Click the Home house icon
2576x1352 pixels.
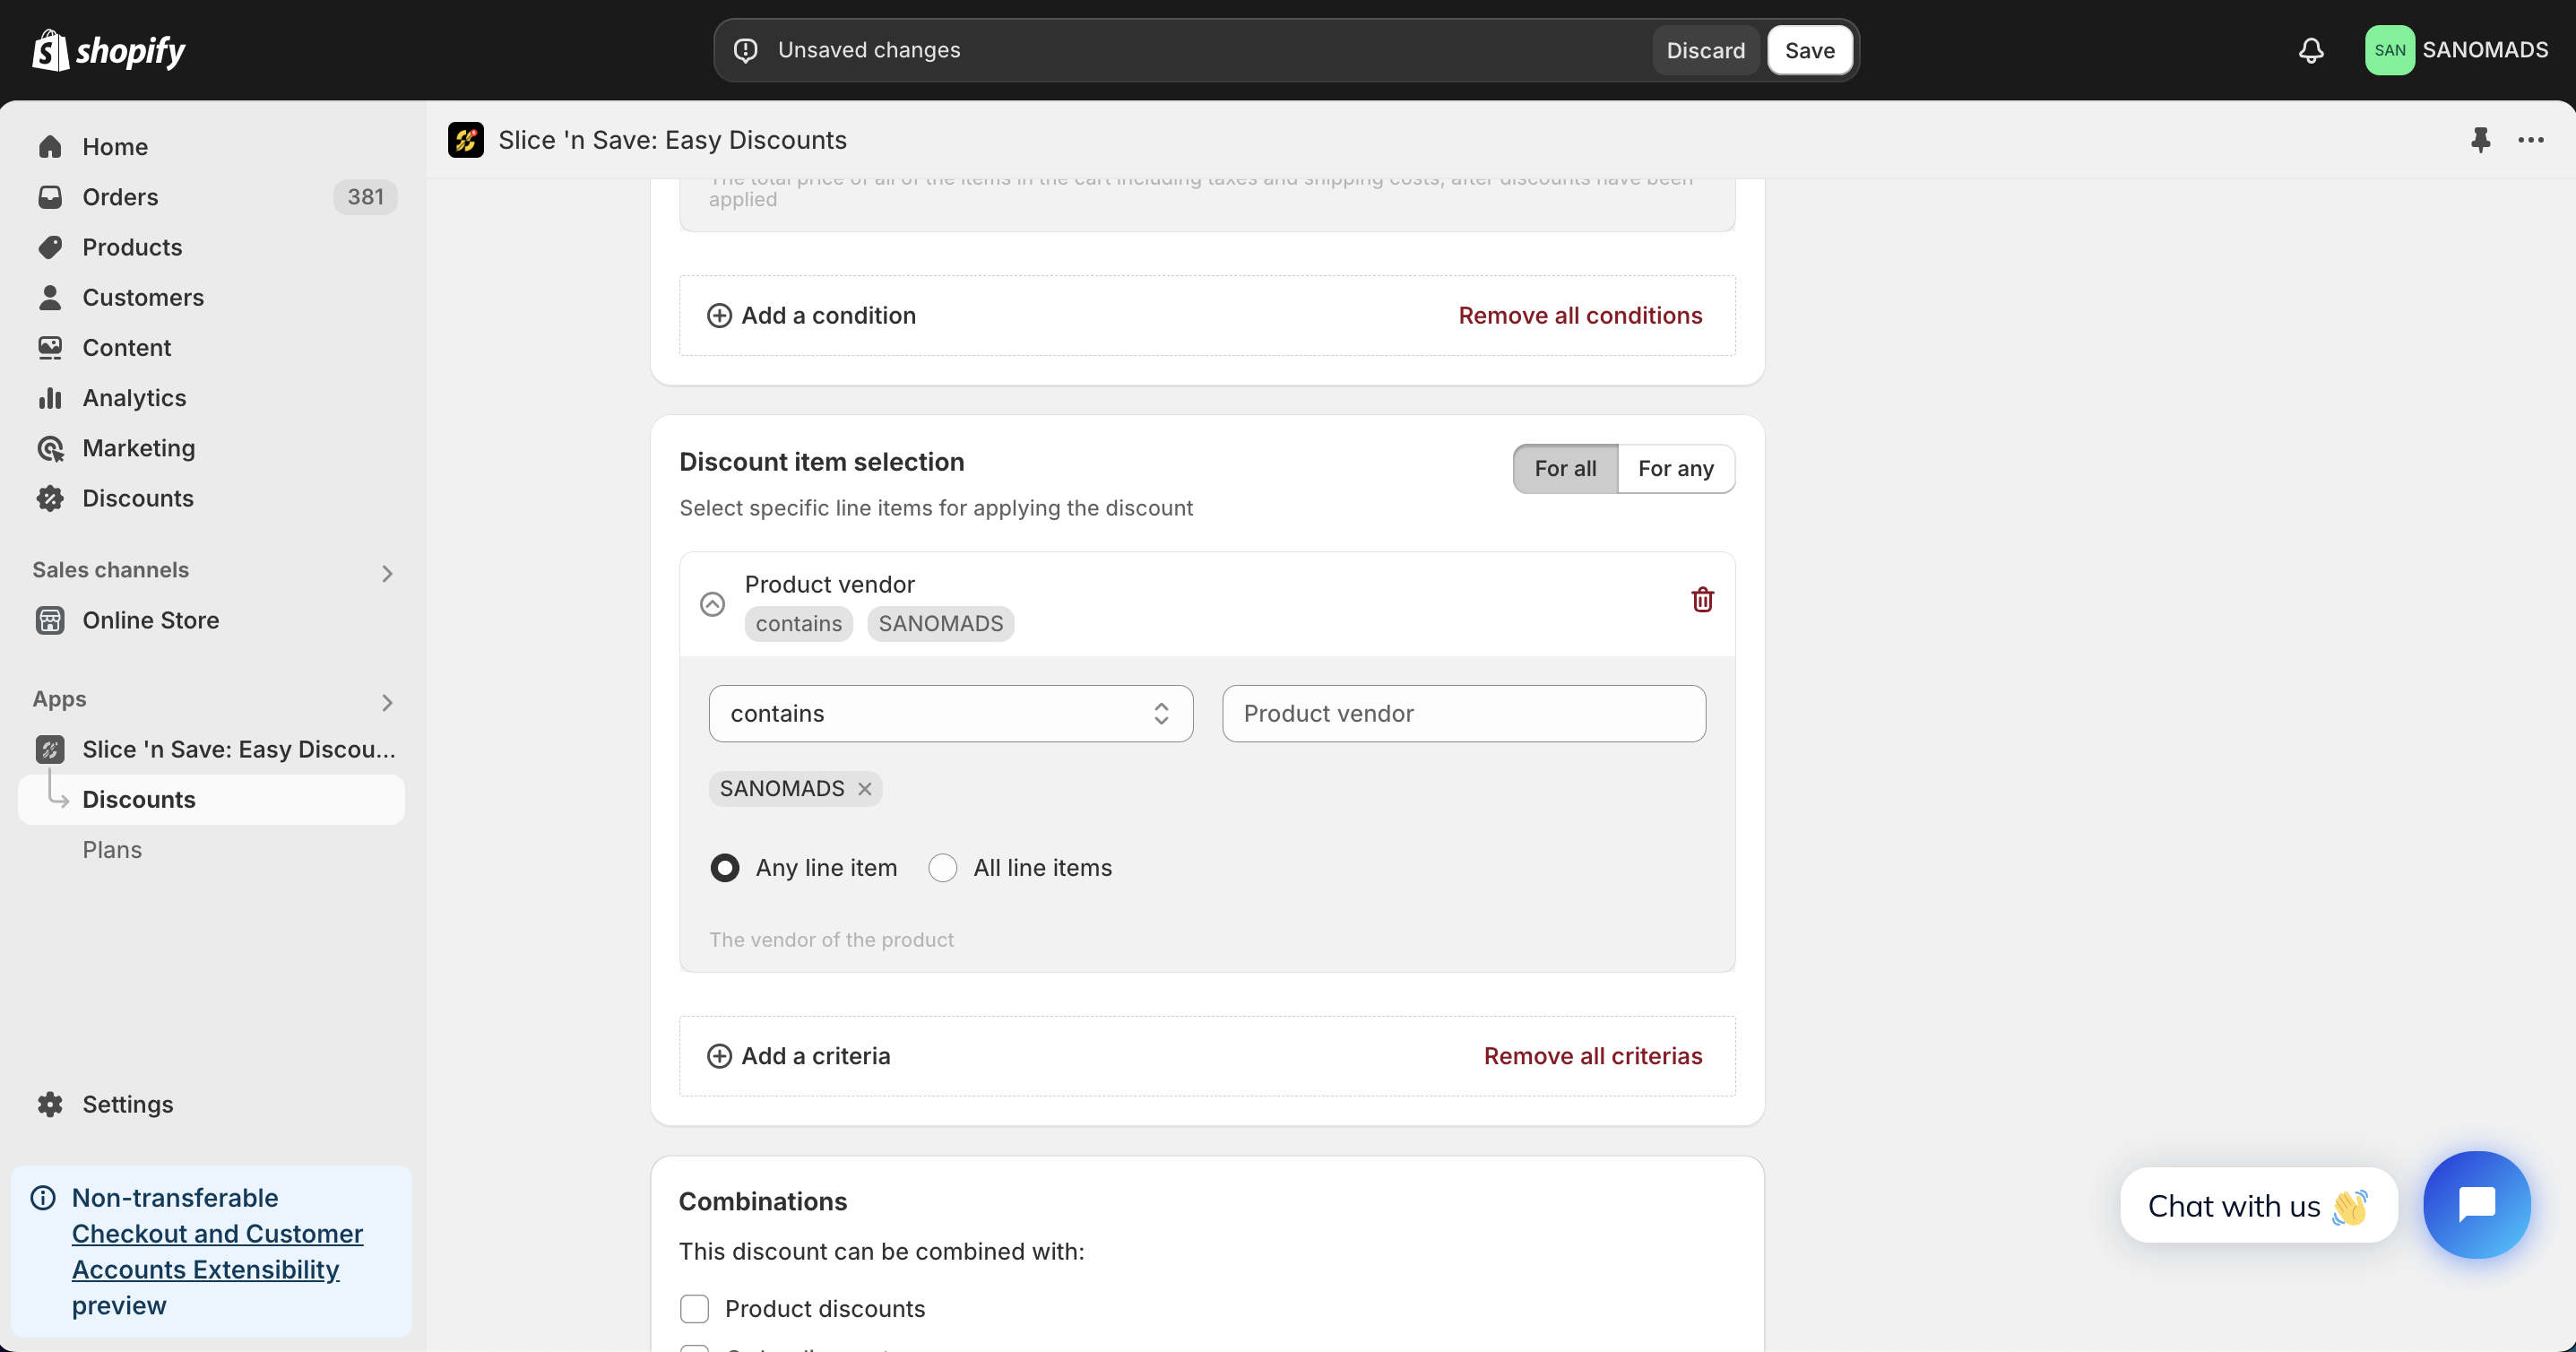coord(50,147)
